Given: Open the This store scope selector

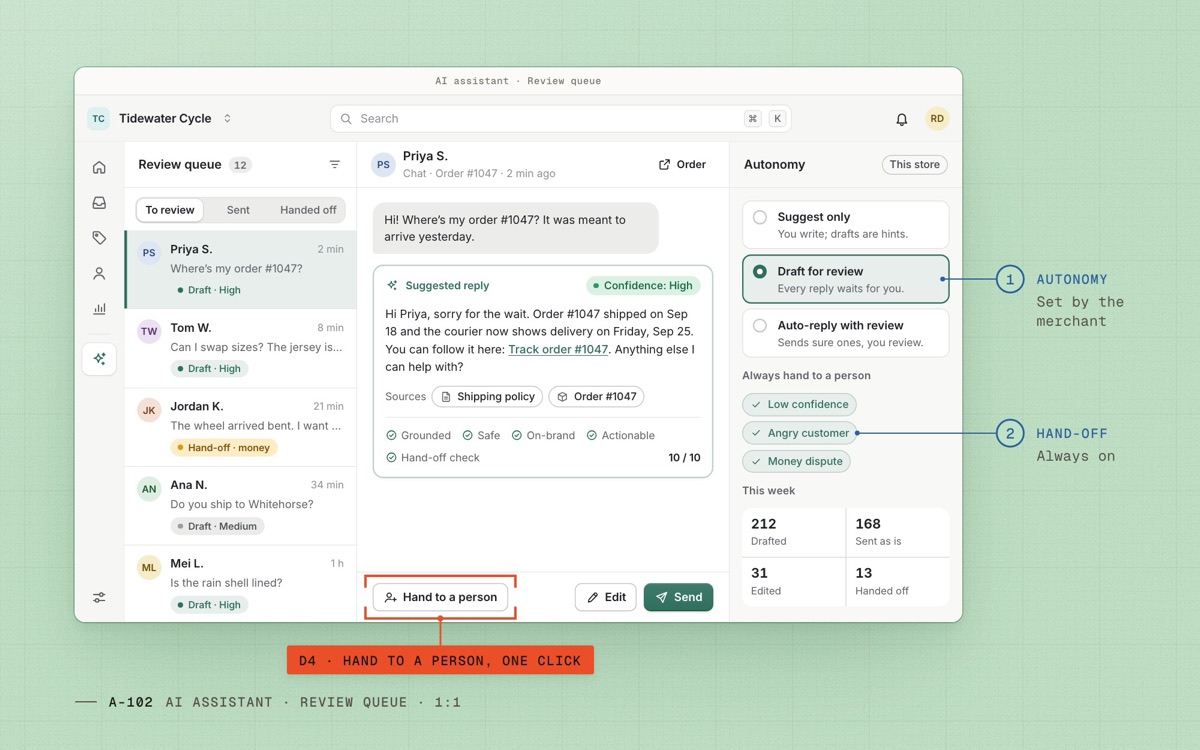Looking at the screenshot, I should click(914, 165).
